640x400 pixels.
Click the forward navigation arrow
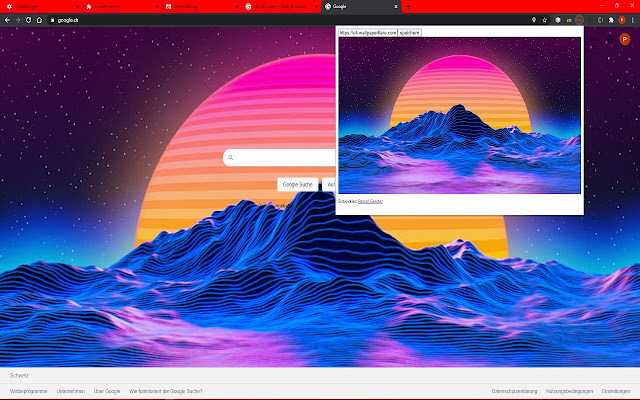point(18,20)
